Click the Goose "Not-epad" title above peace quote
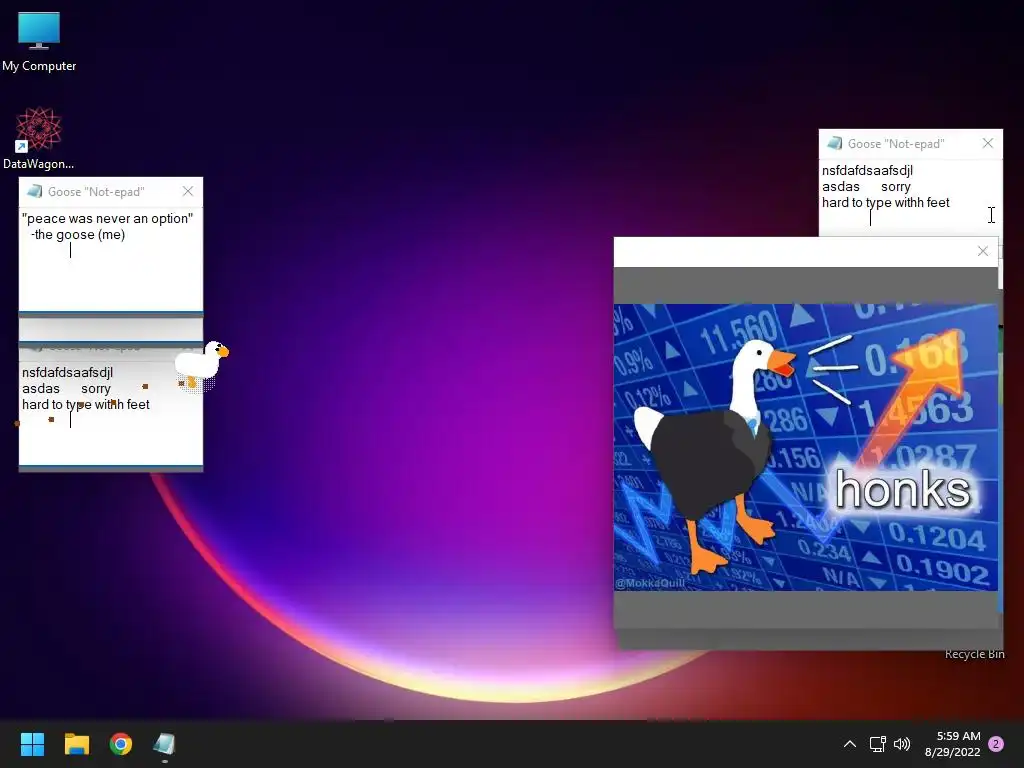Image resolution: width=1024 pixels, height=768 pixels. pos(96,191)
